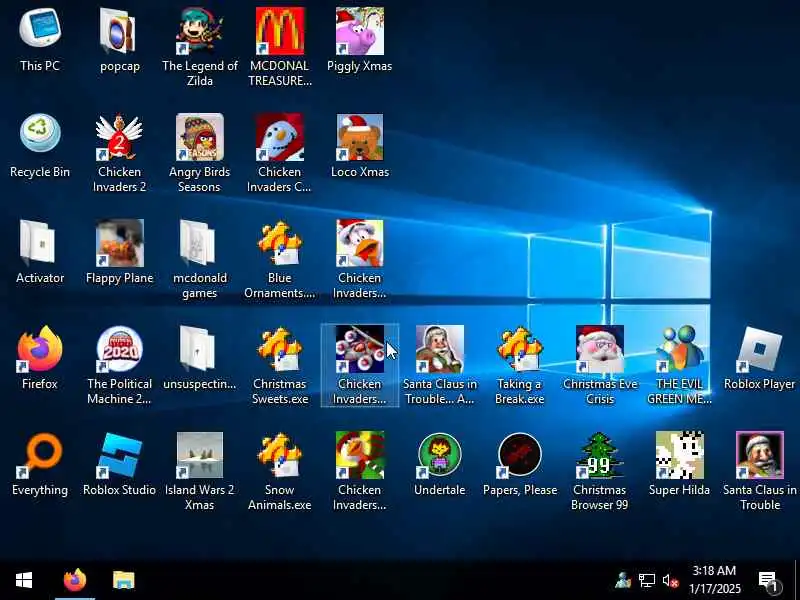Image resolution: width=800 pixels, height=600 pixels.
Task: Open the clock showing 3:18 AM
Action: (x=715, y=580)
